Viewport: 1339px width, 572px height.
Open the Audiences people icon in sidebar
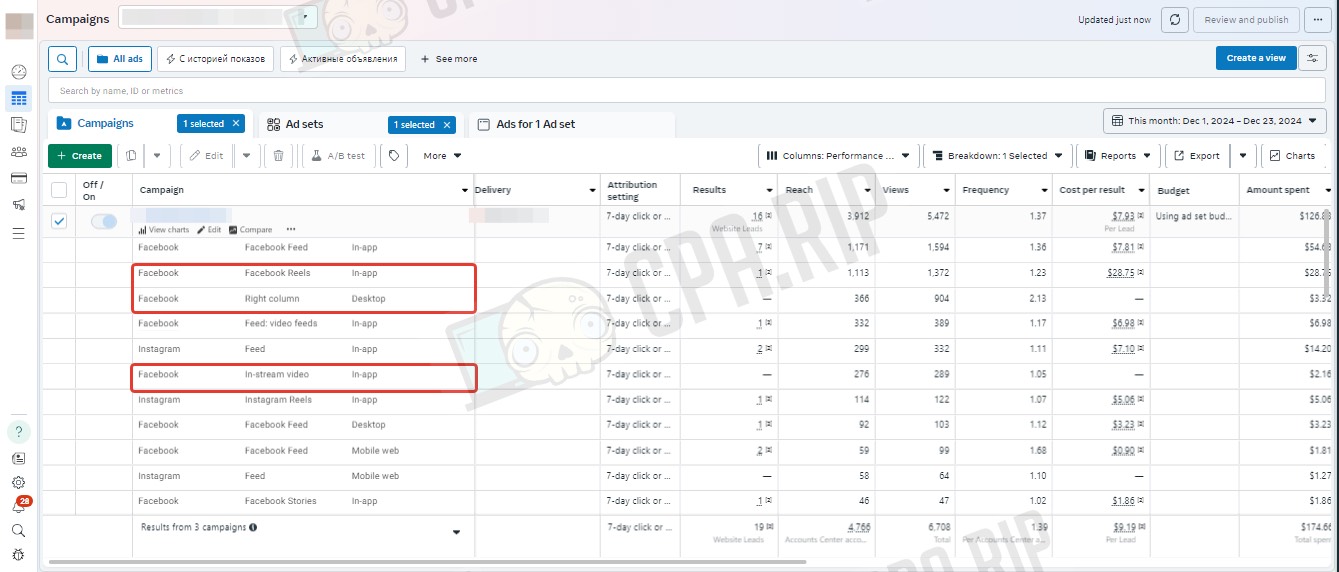pos(18,152)
